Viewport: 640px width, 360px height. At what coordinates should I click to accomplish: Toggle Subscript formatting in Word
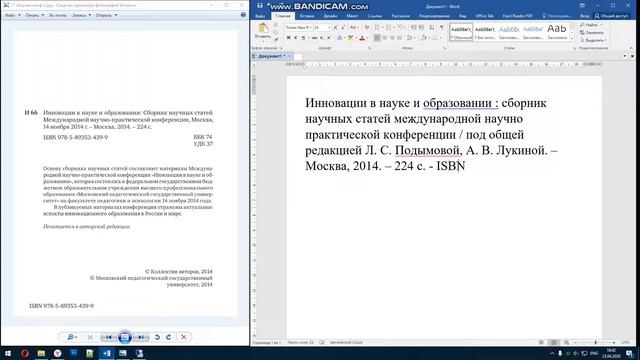[x=322, y=38]
